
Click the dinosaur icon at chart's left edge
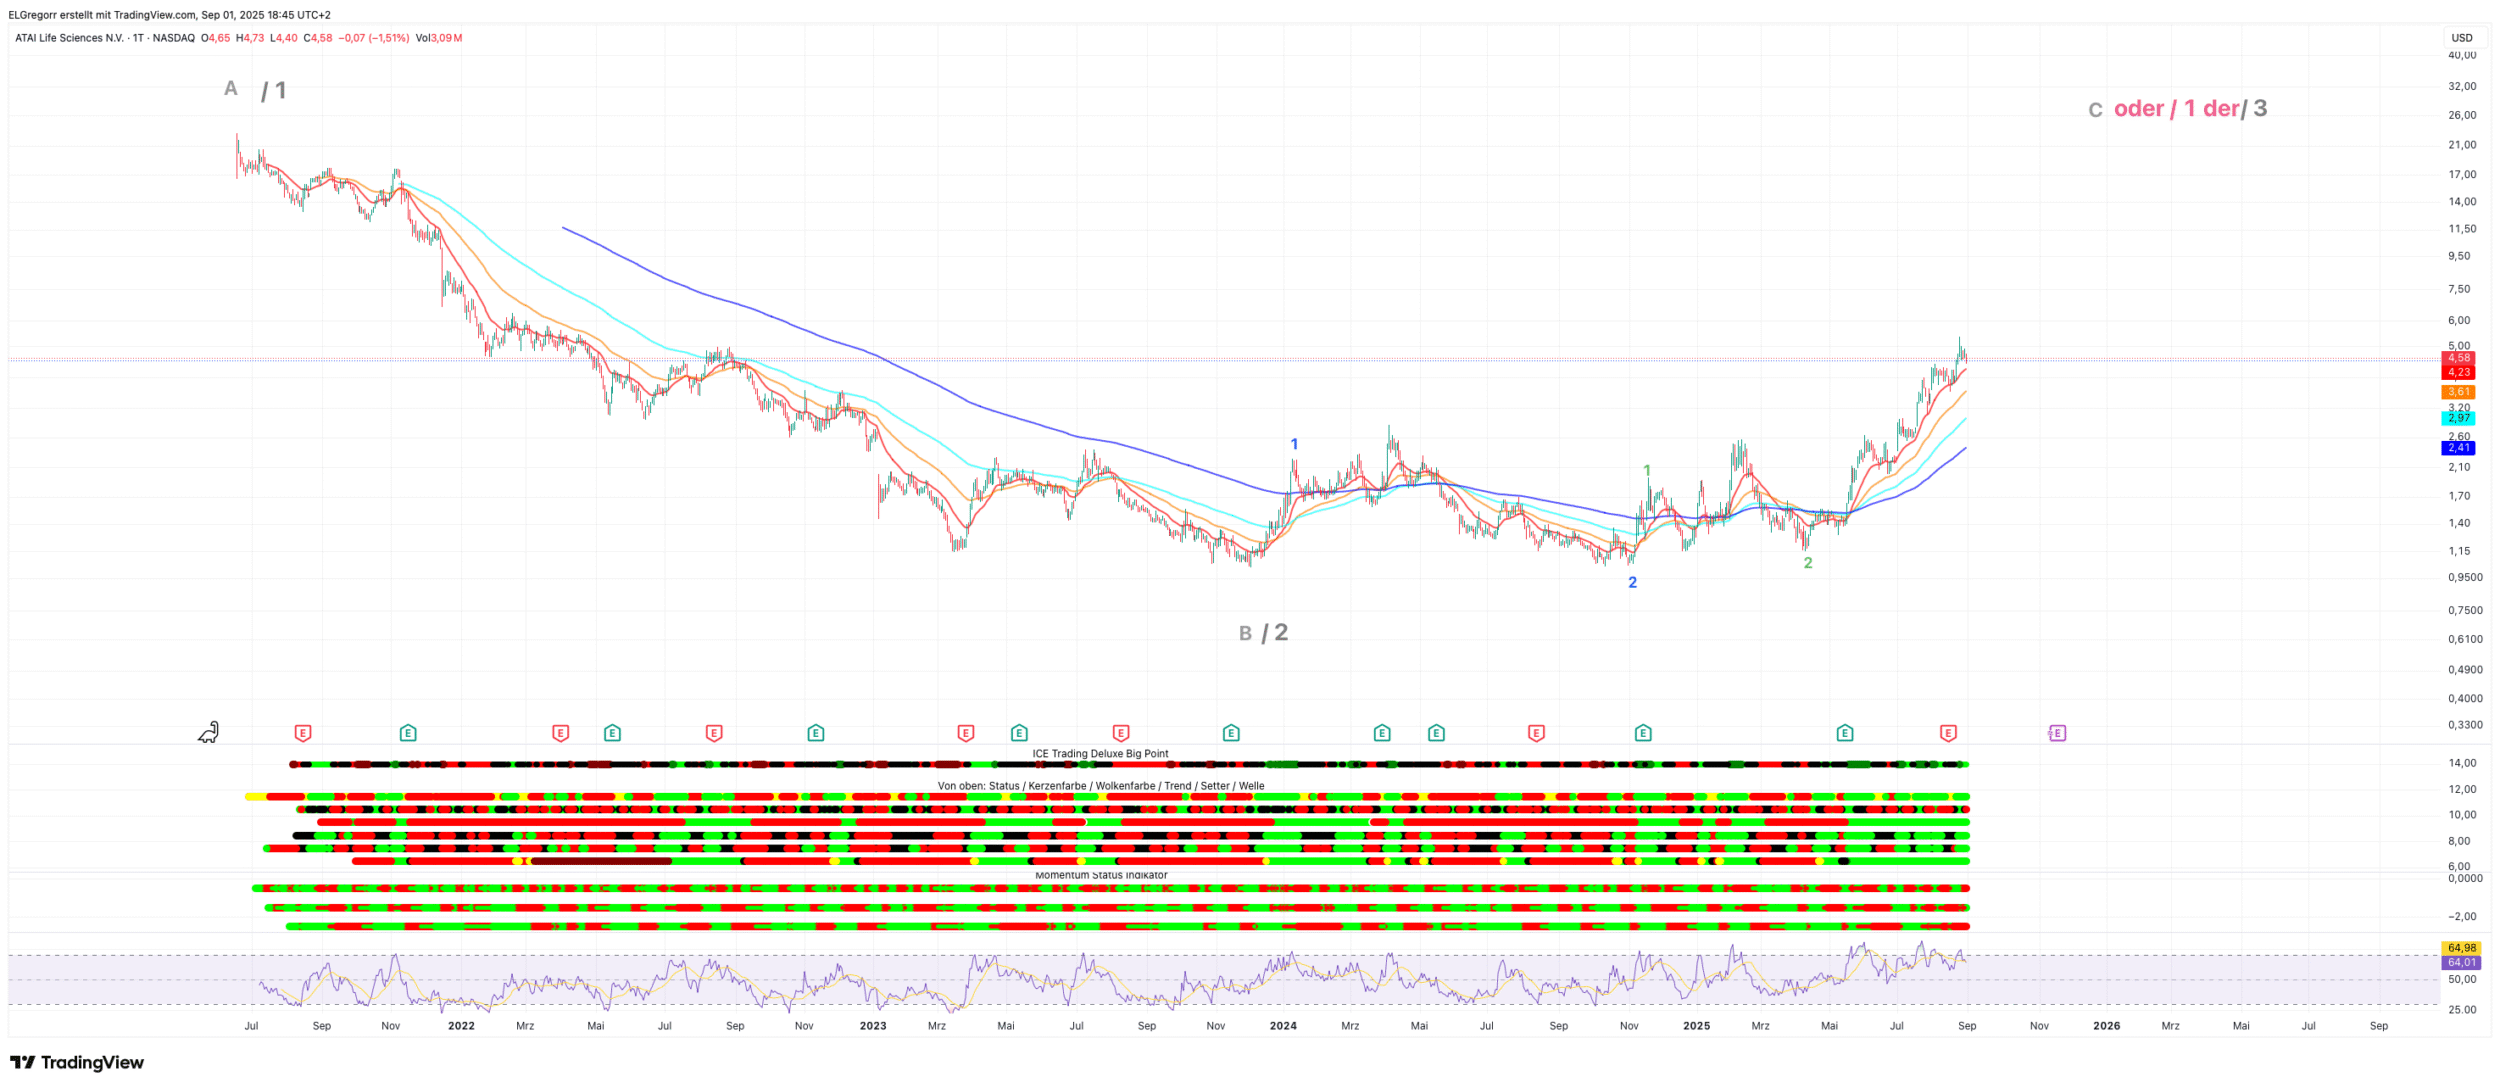tap(208, 733)
